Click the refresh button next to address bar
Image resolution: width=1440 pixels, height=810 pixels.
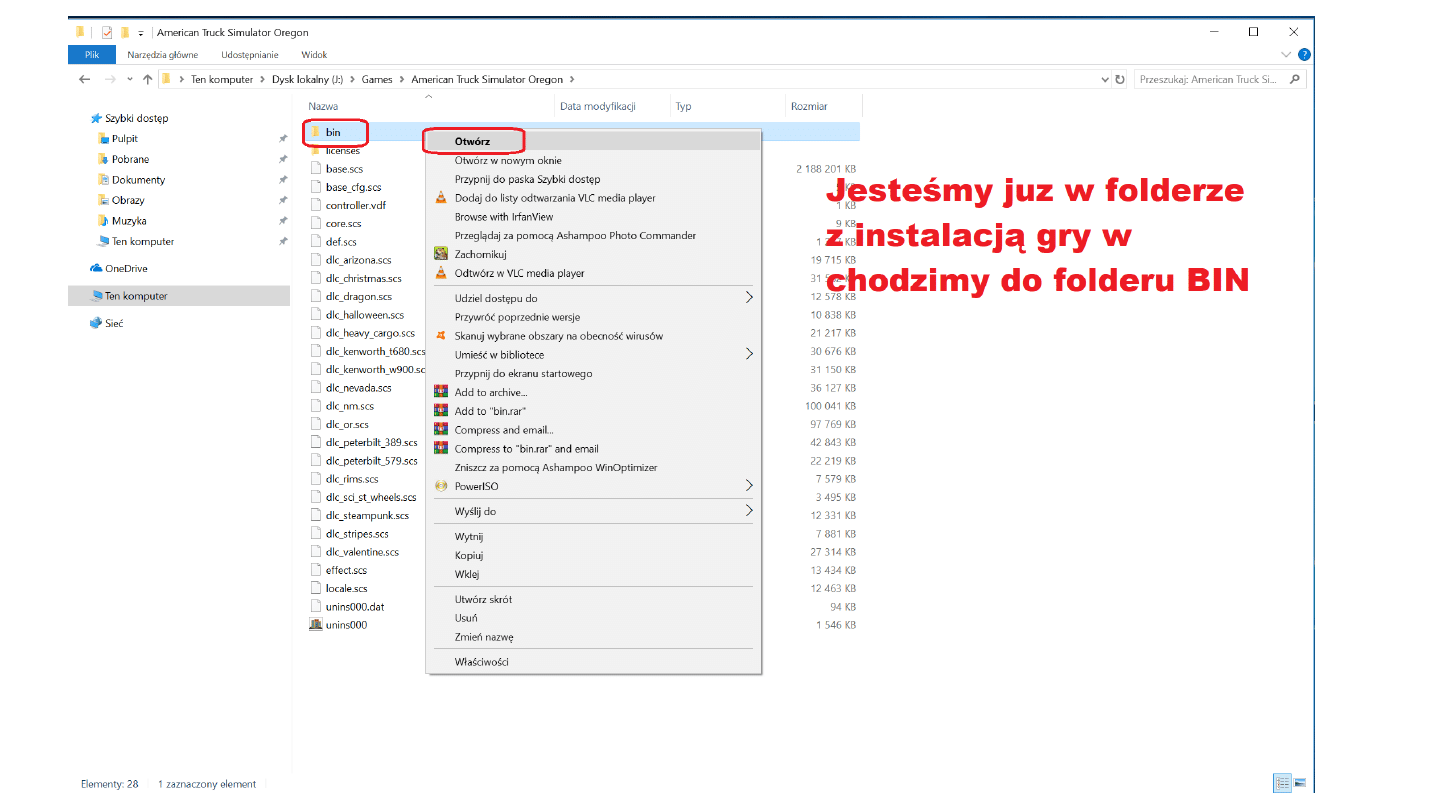[1120, 79]
